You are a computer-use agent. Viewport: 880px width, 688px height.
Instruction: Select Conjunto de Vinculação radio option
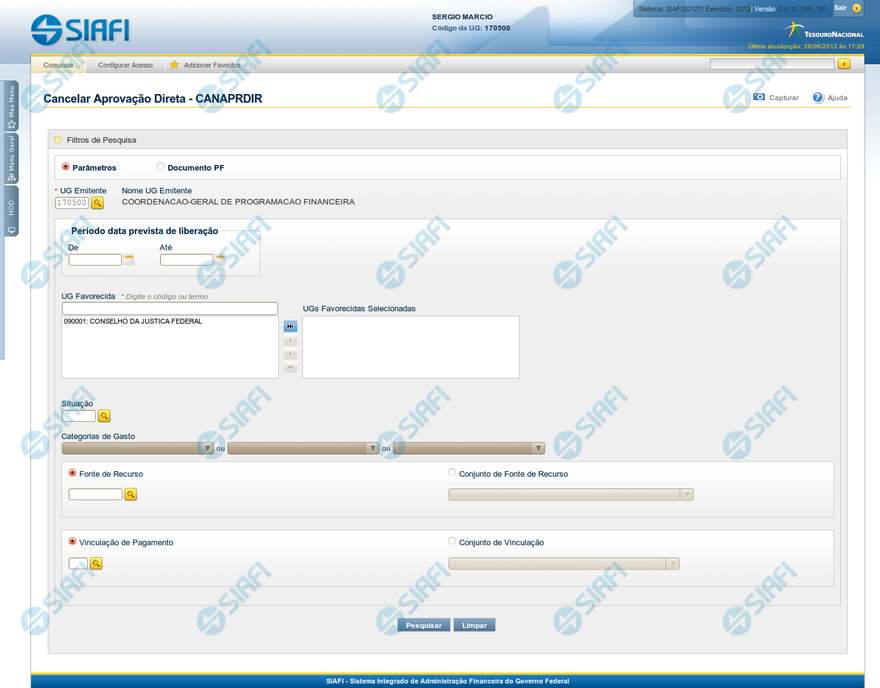pyautogui.click(x=452, y=542)
